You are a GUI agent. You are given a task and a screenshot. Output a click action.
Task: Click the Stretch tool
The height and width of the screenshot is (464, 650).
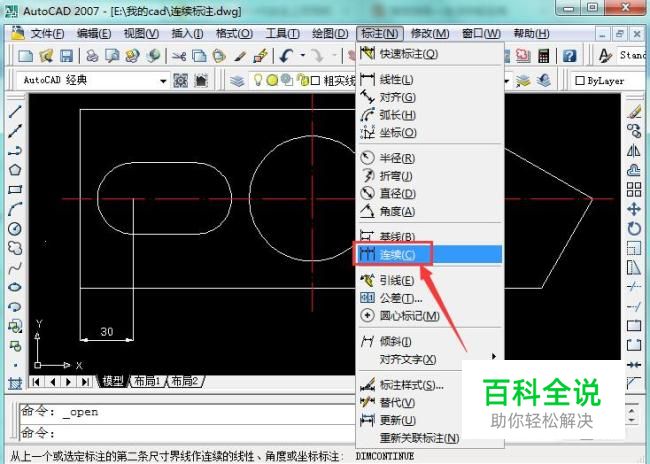(x=634, y=268)
